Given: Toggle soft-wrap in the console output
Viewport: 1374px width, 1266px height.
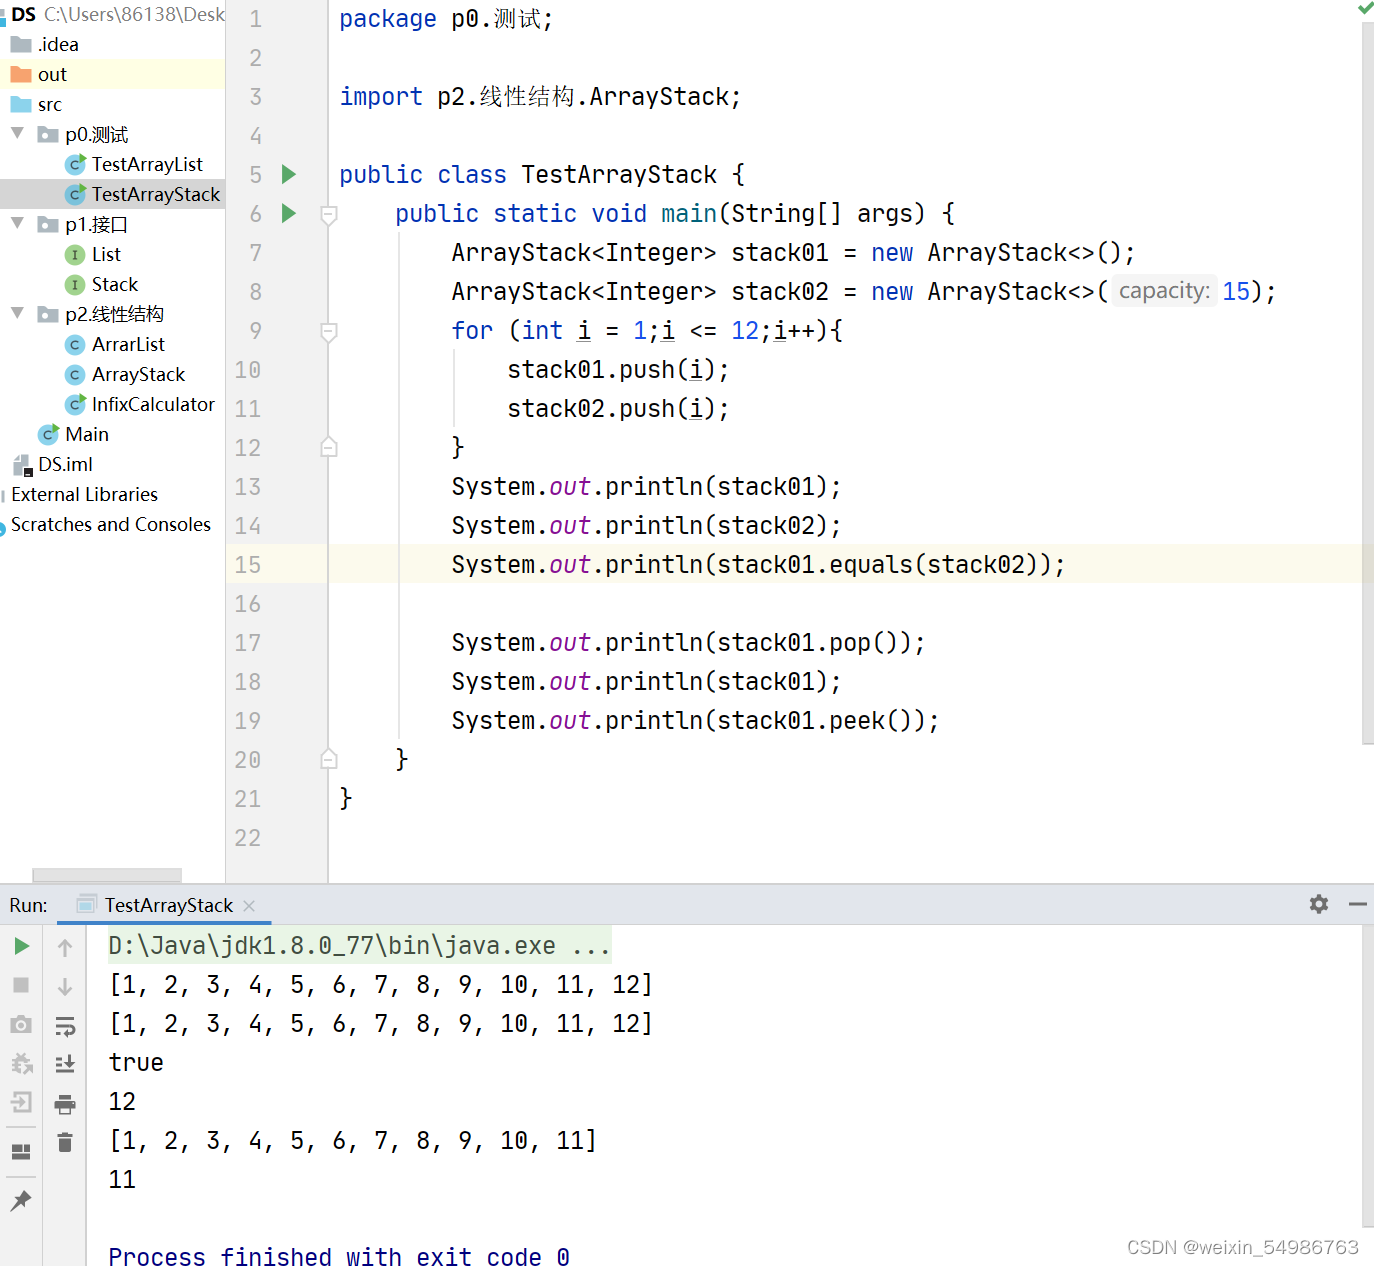Looking at the screenshot, I should pyautogui.click(x=65, y=1025).
